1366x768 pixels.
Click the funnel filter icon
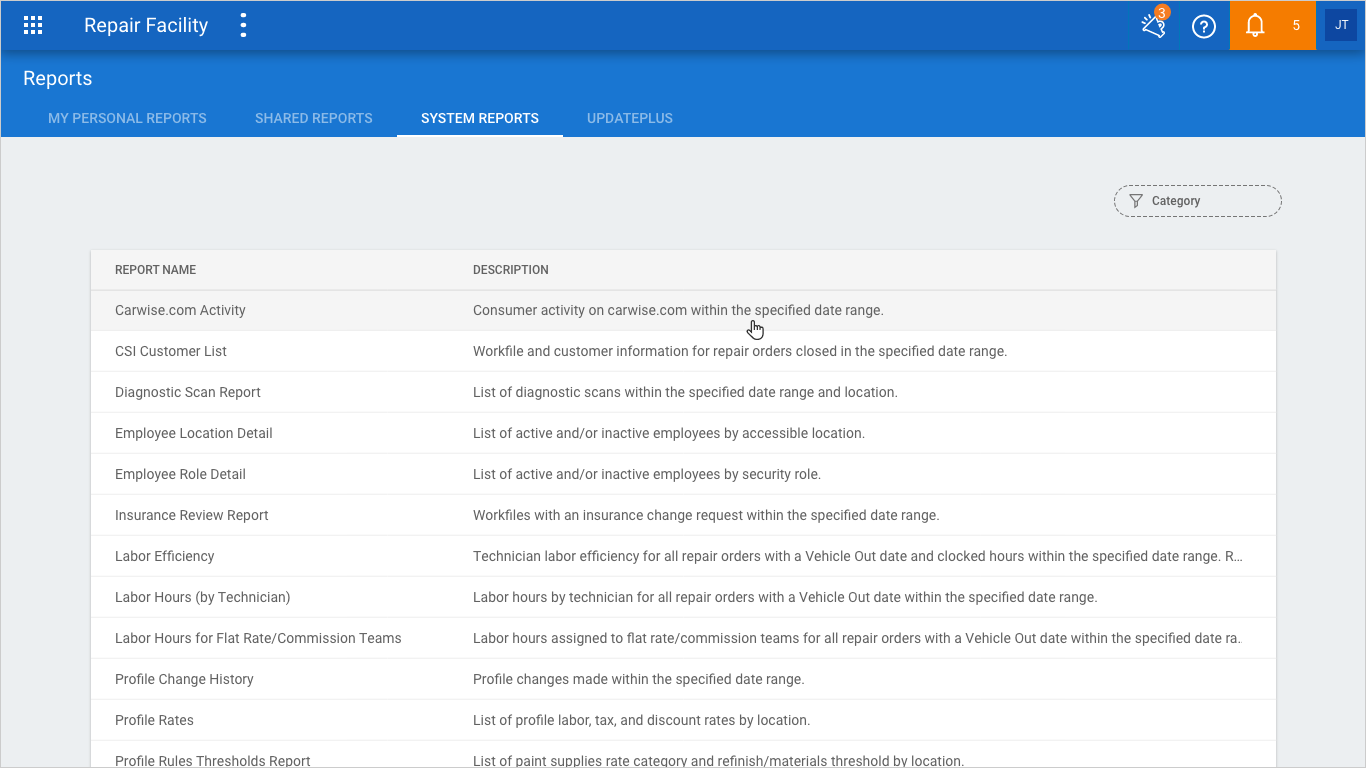[1136, 201]
